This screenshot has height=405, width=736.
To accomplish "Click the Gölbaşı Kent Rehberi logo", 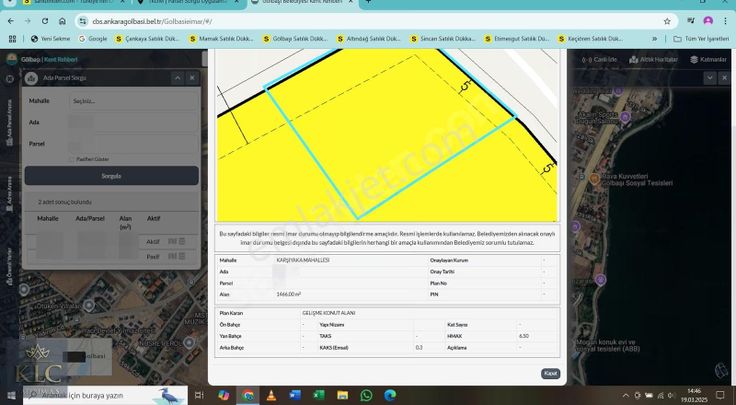I will [42, 60].
